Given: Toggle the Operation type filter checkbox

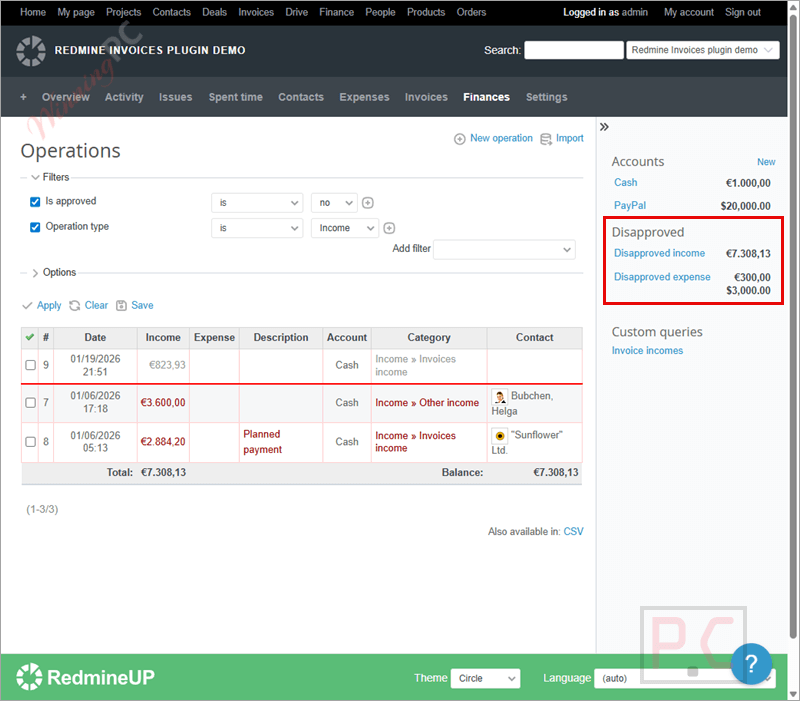Looking at the screenshot, I should pyautogui.click(x=35, y=227).
